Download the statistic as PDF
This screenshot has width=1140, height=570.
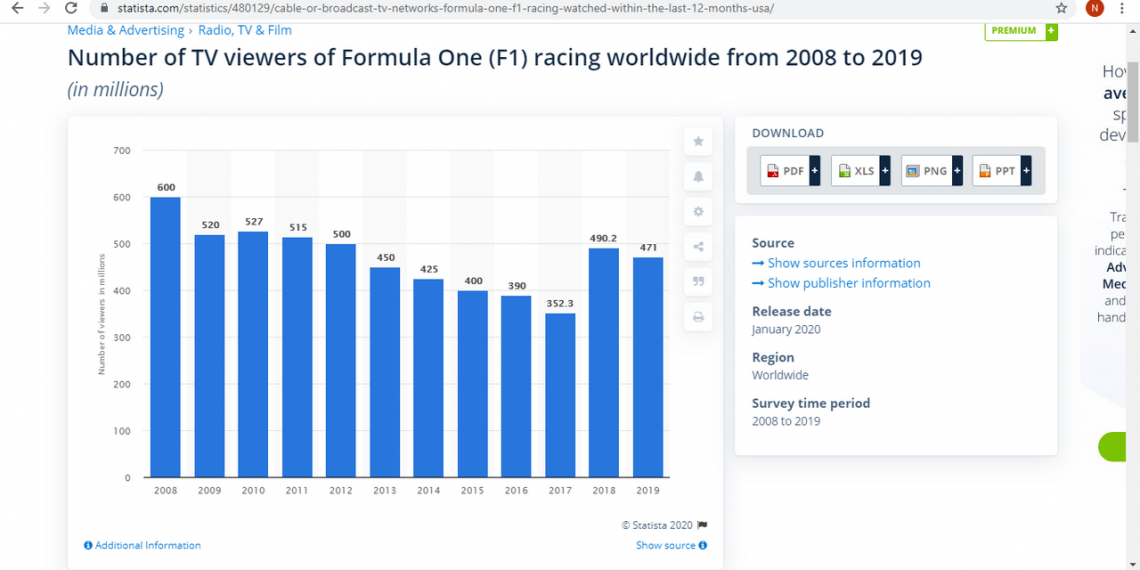[790, 171]
